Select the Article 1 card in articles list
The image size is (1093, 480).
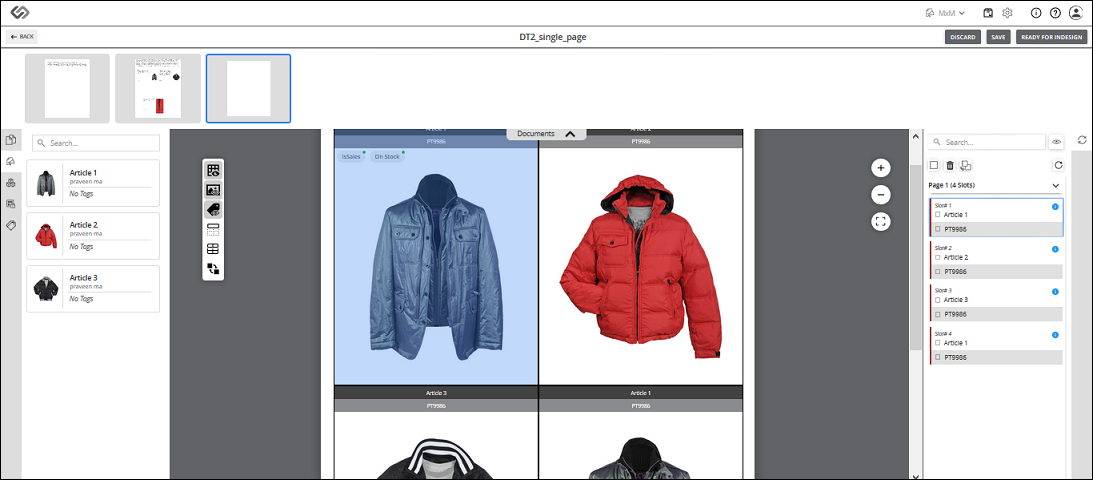(93, 183)
